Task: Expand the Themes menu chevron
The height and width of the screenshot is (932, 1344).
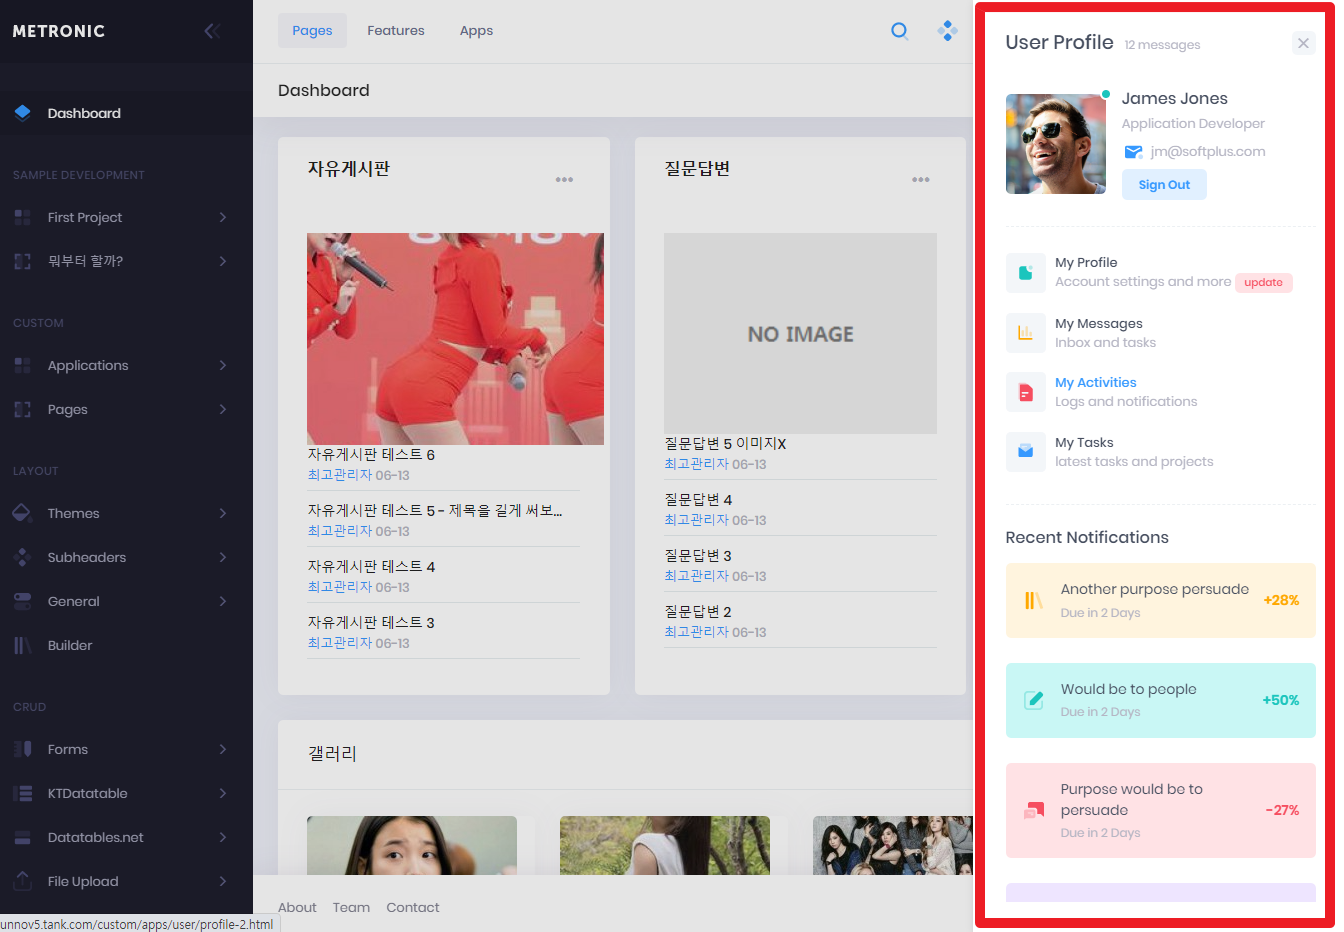Action: (222, 513)
